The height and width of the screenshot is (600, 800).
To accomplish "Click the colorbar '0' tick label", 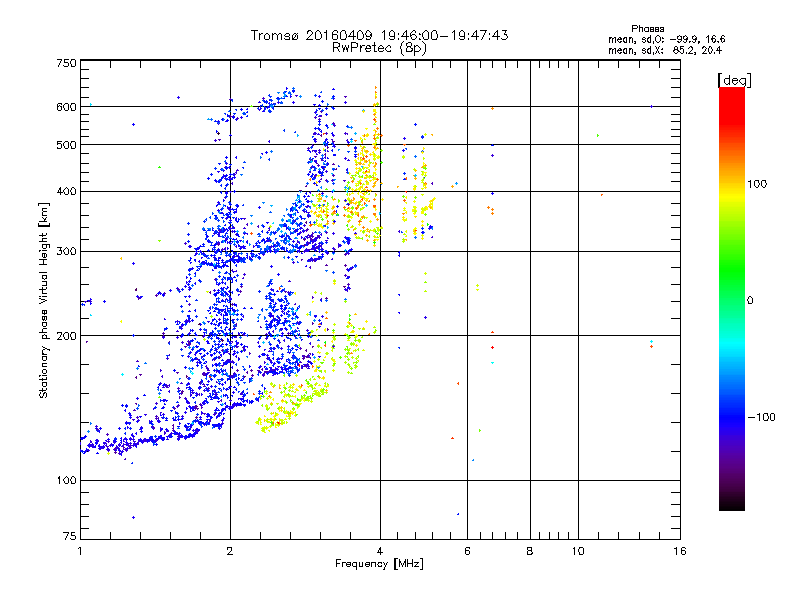I will (750, 301).
